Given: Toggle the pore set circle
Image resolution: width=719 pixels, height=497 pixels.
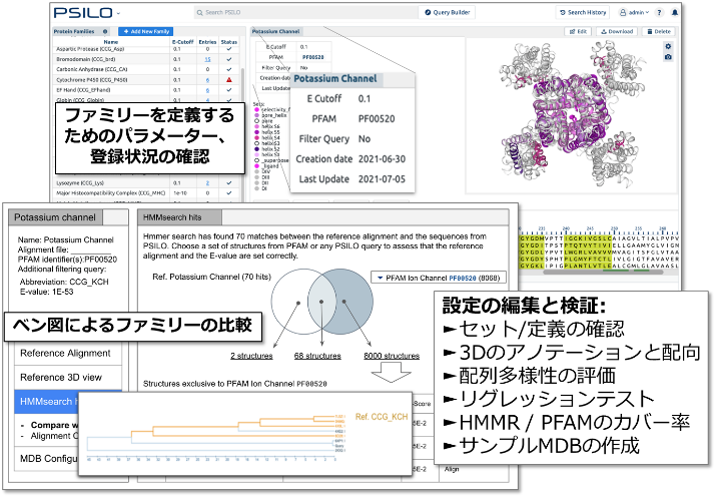Looking at the screenshot, I should coord(256,121).
